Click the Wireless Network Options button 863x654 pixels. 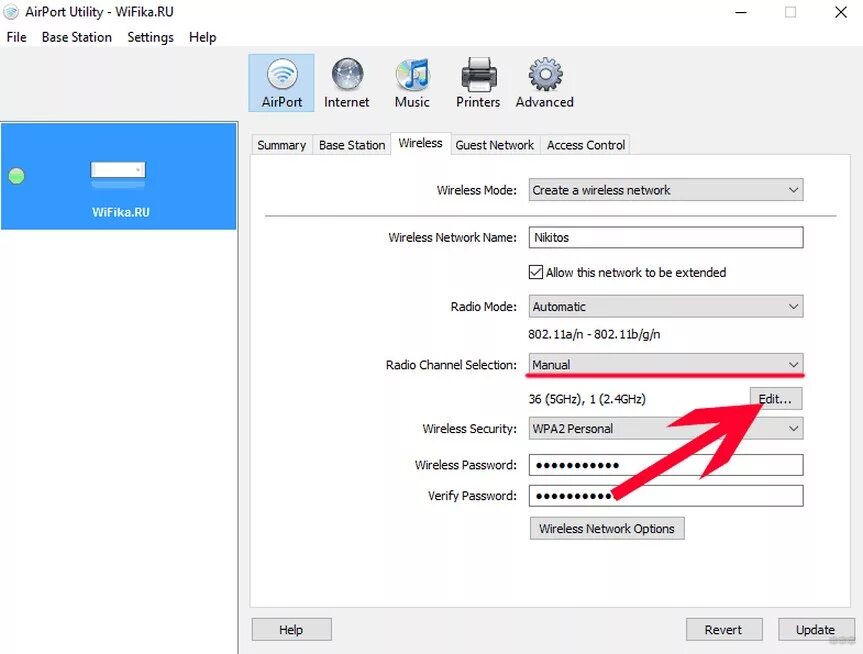coord(607,528)
